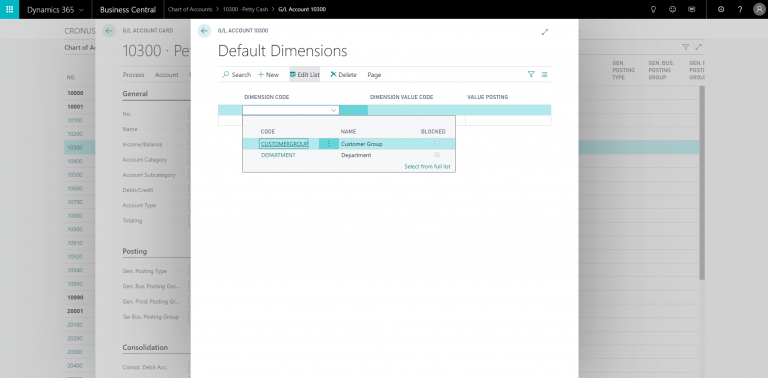
Task: Open Account menu on account card
Action: pyautogui.click(x=167, y=75)
